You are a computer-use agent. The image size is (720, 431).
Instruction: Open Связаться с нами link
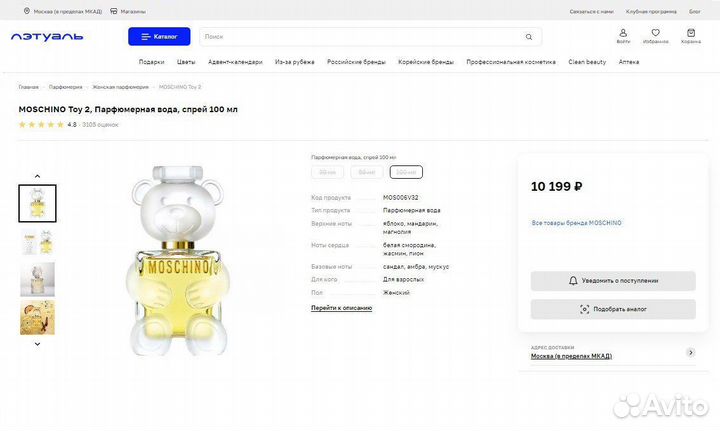point(591,11)
